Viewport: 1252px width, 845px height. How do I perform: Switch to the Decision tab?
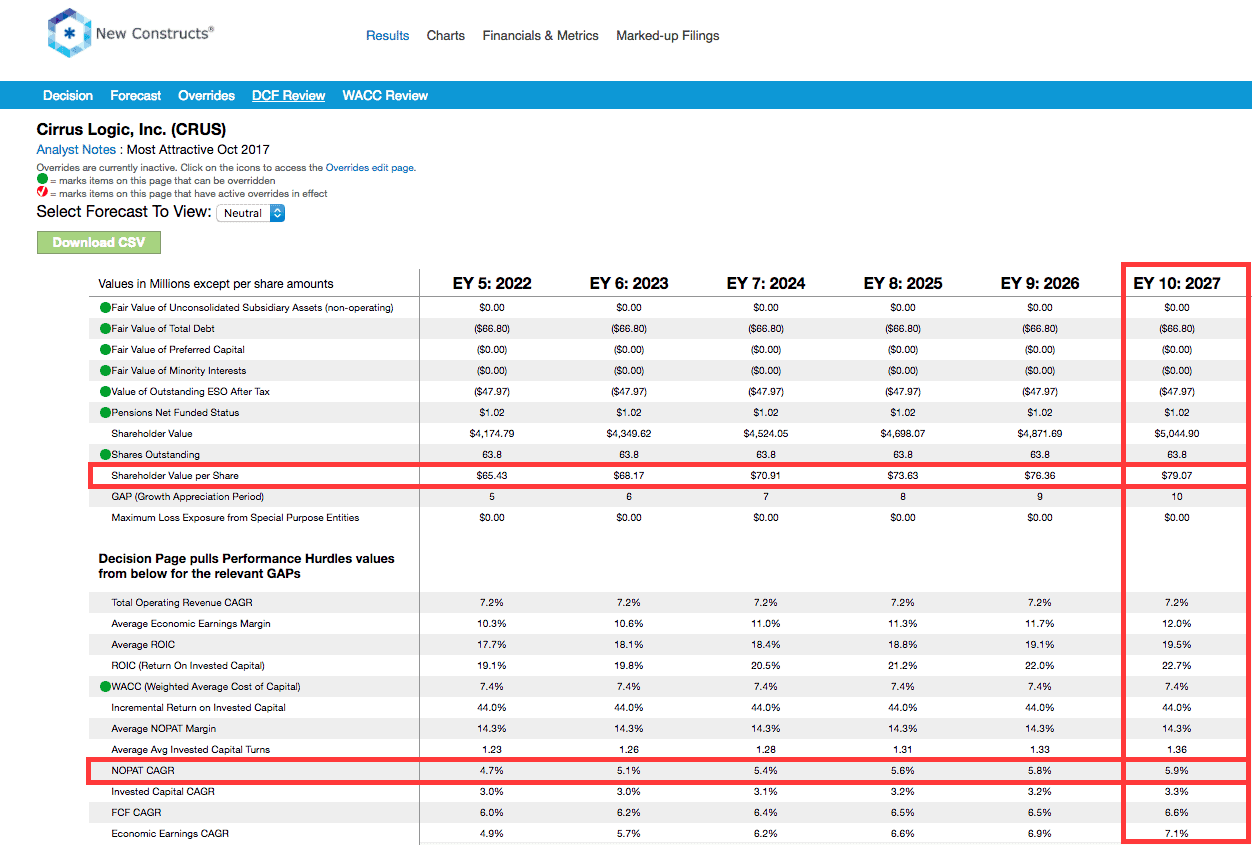[68, 96]
